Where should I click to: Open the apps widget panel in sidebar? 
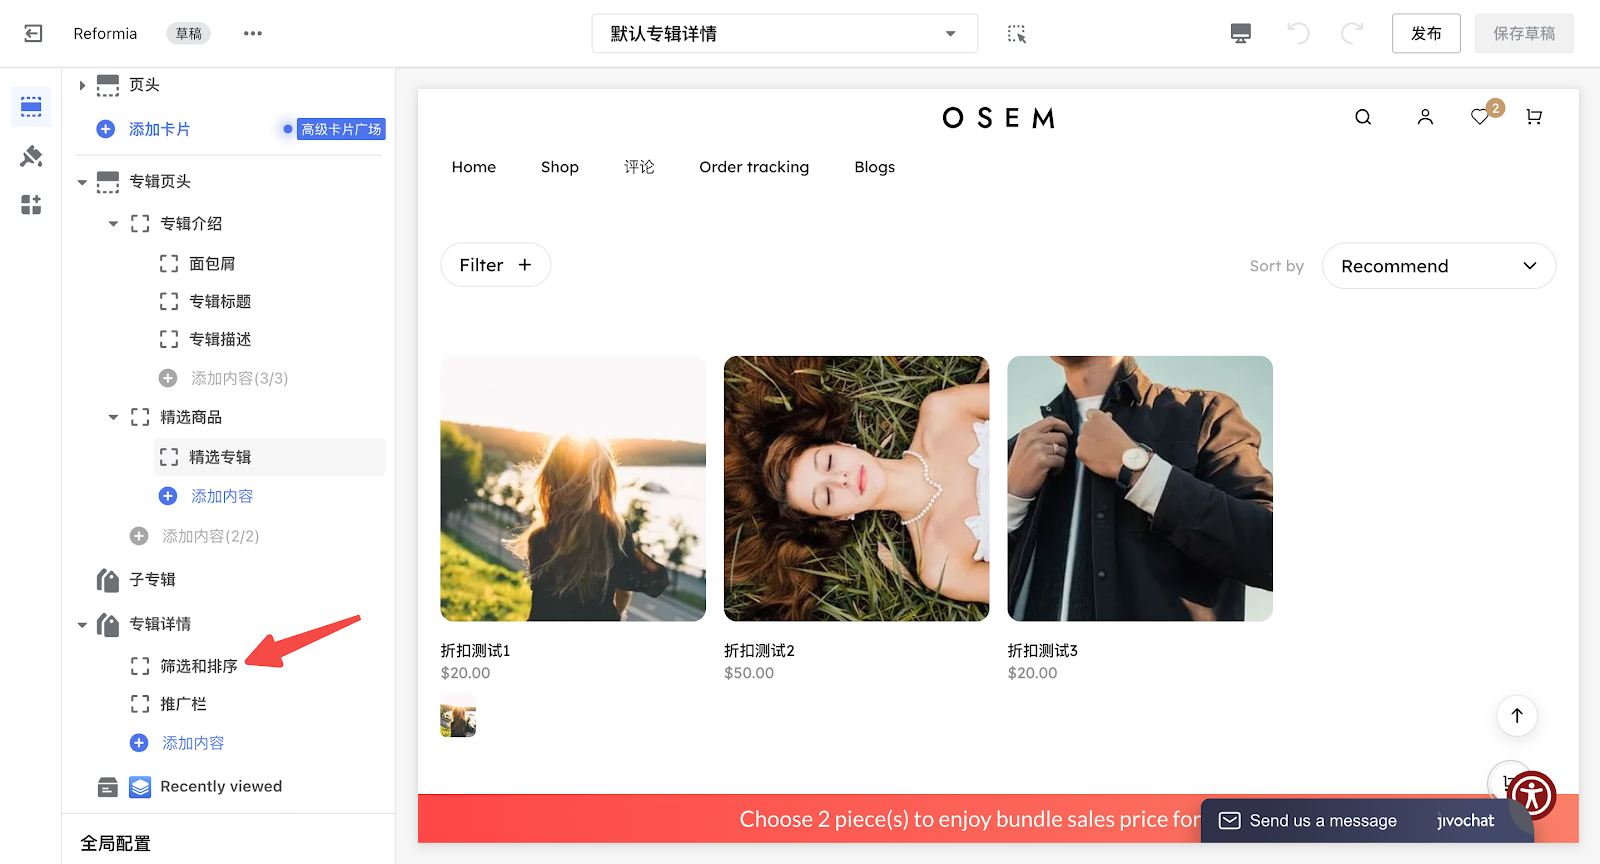31,205
